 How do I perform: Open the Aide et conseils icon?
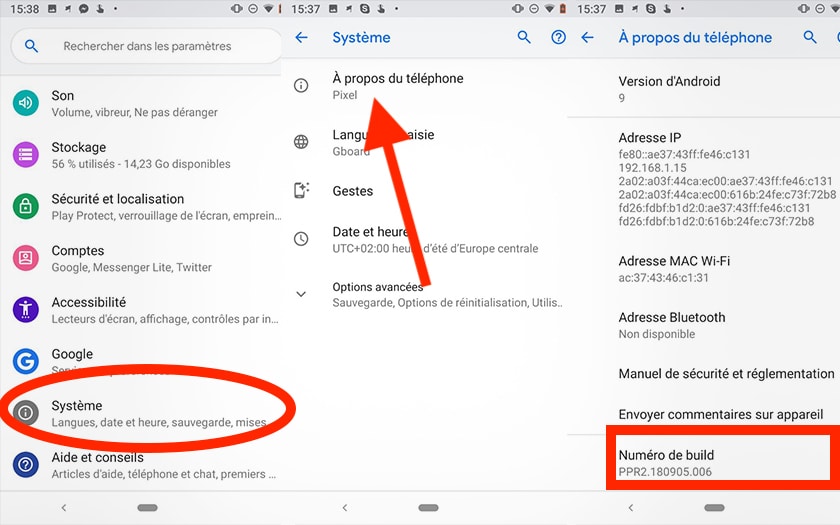point(26,465)
